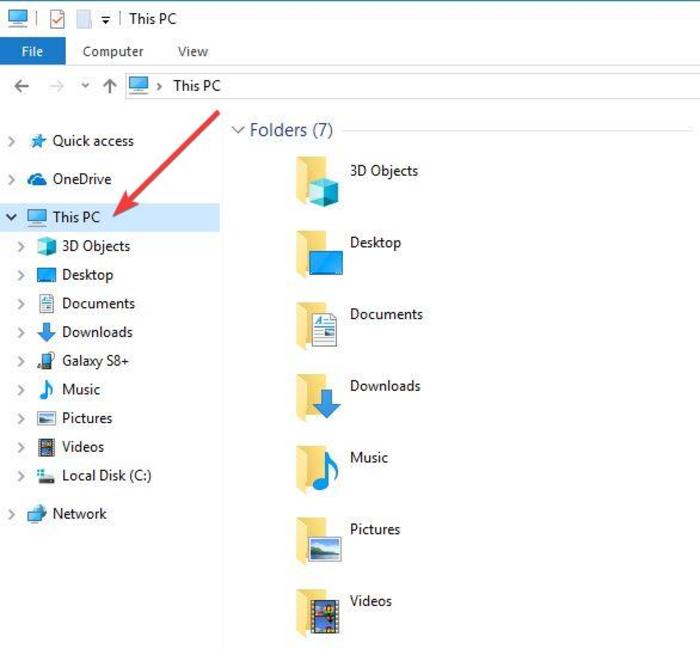The height and width of the screenshot is (649, 700).
Task: Click the Pictures label in main pane
Action: coord(375,529)
